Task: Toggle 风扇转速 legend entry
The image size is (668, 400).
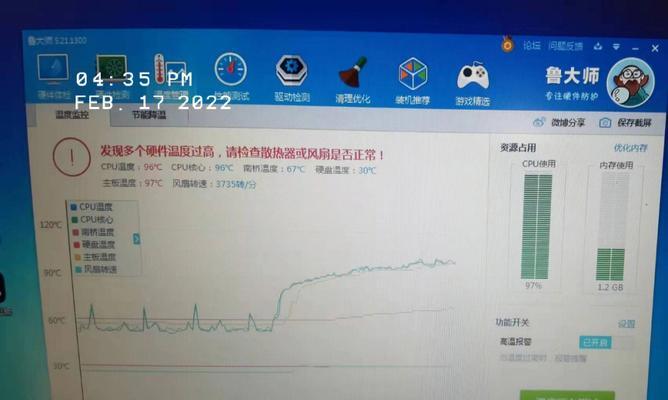Action: [96, 269]
